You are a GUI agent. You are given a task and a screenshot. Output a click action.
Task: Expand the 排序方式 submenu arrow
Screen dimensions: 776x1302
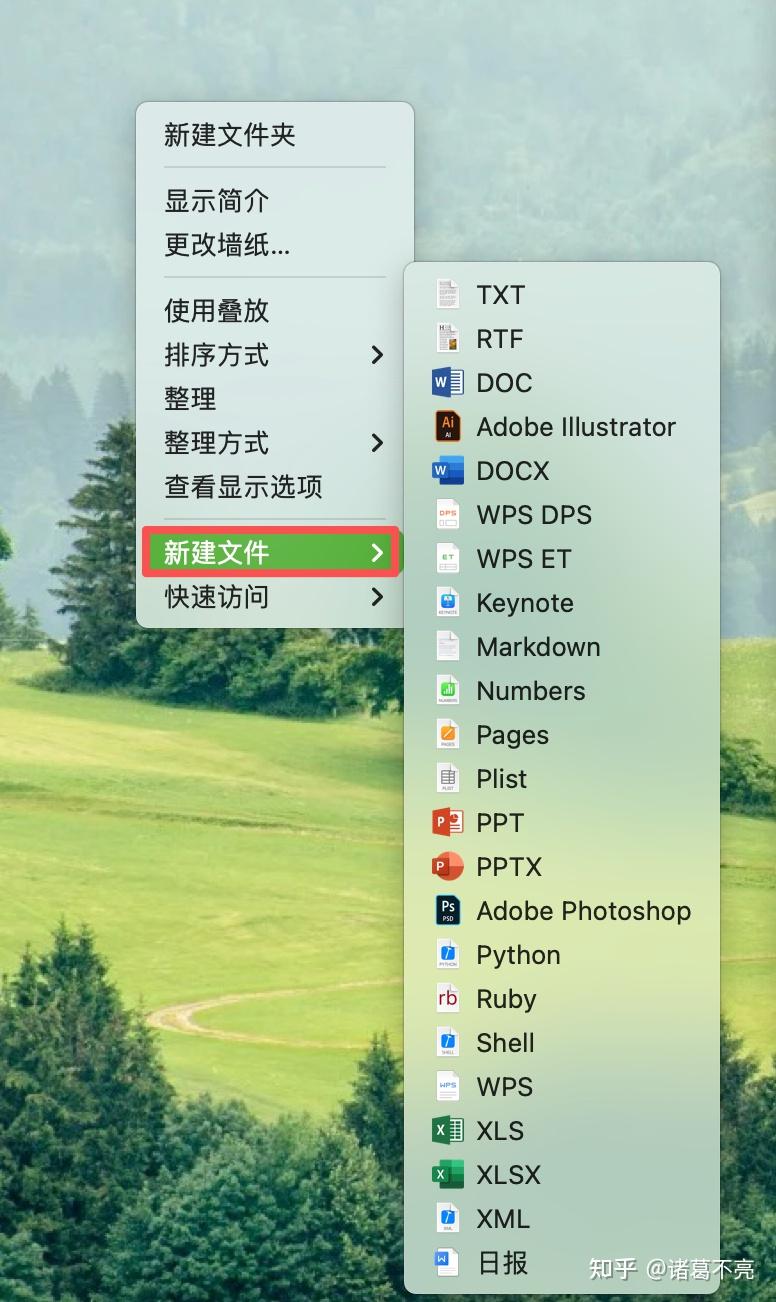pos(377,355)
